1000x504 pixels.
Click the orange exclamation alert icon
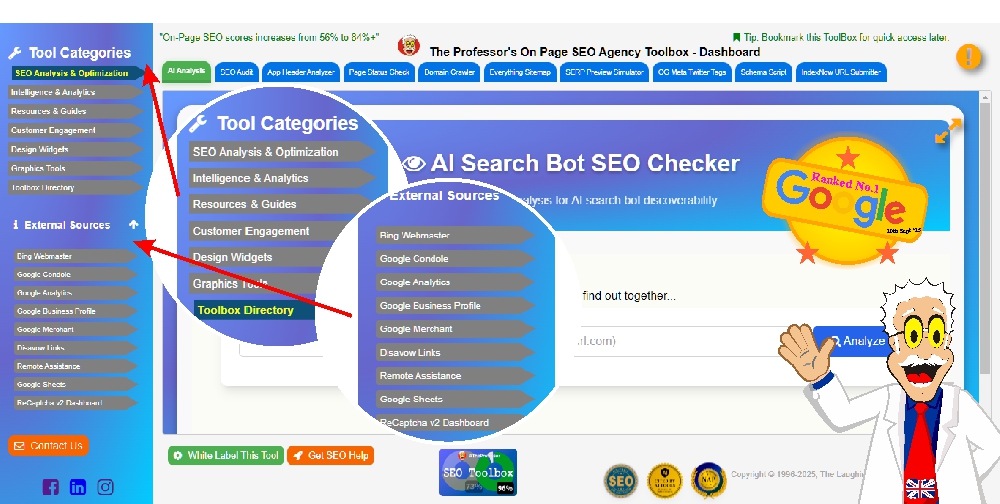(968, 57)
